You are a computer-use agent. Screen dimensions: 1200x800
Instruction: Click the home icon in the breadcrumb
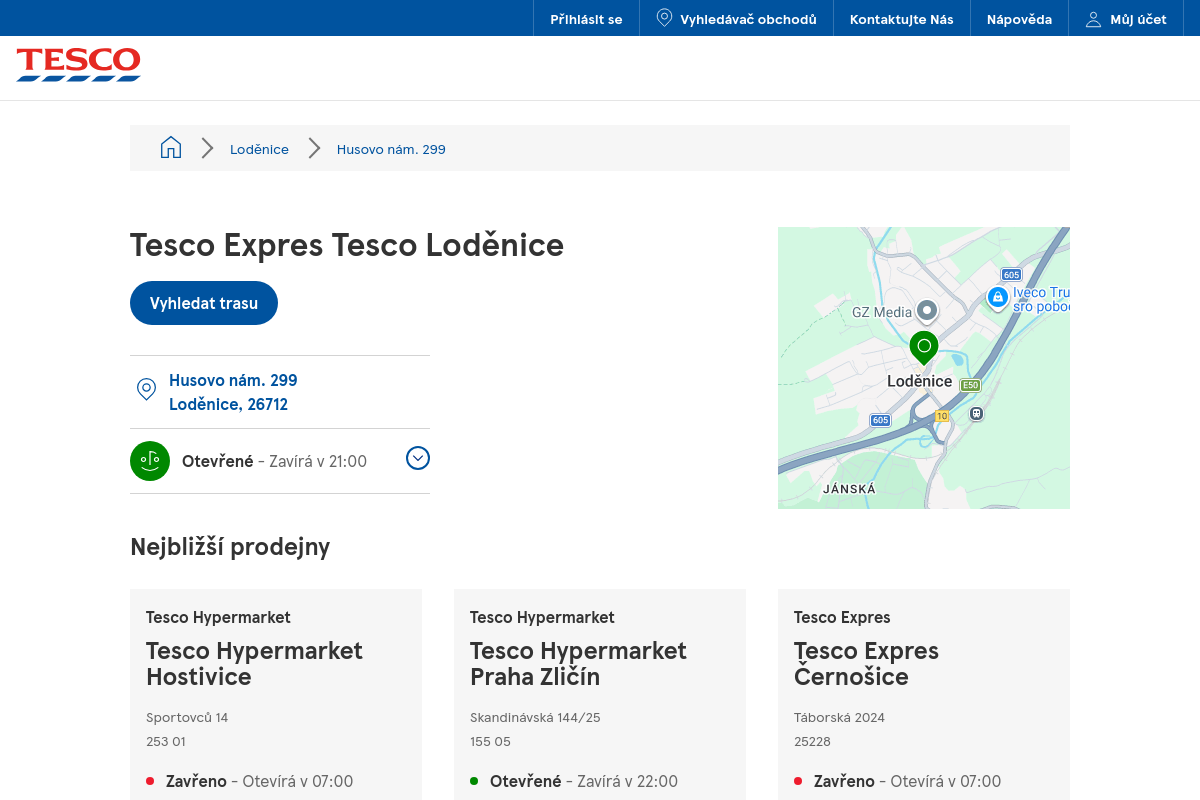[x=171, y=146]
